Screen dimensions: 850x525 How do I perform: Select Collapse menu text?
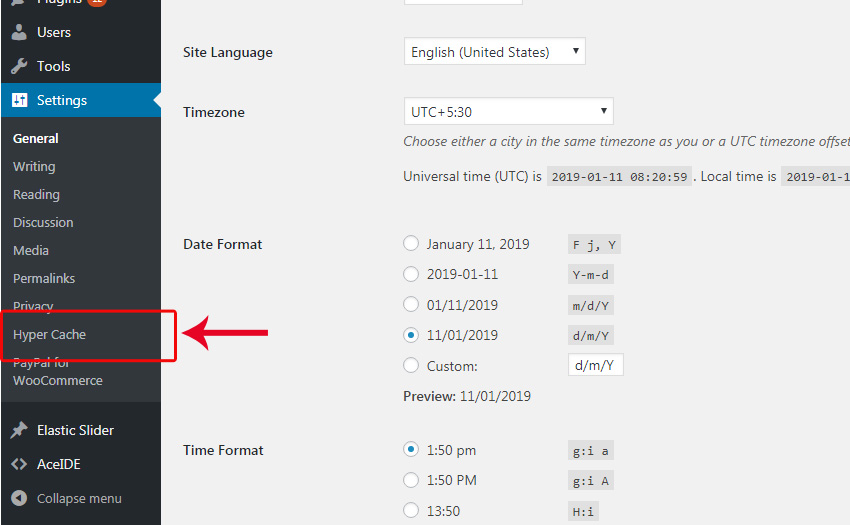[79, 498]
